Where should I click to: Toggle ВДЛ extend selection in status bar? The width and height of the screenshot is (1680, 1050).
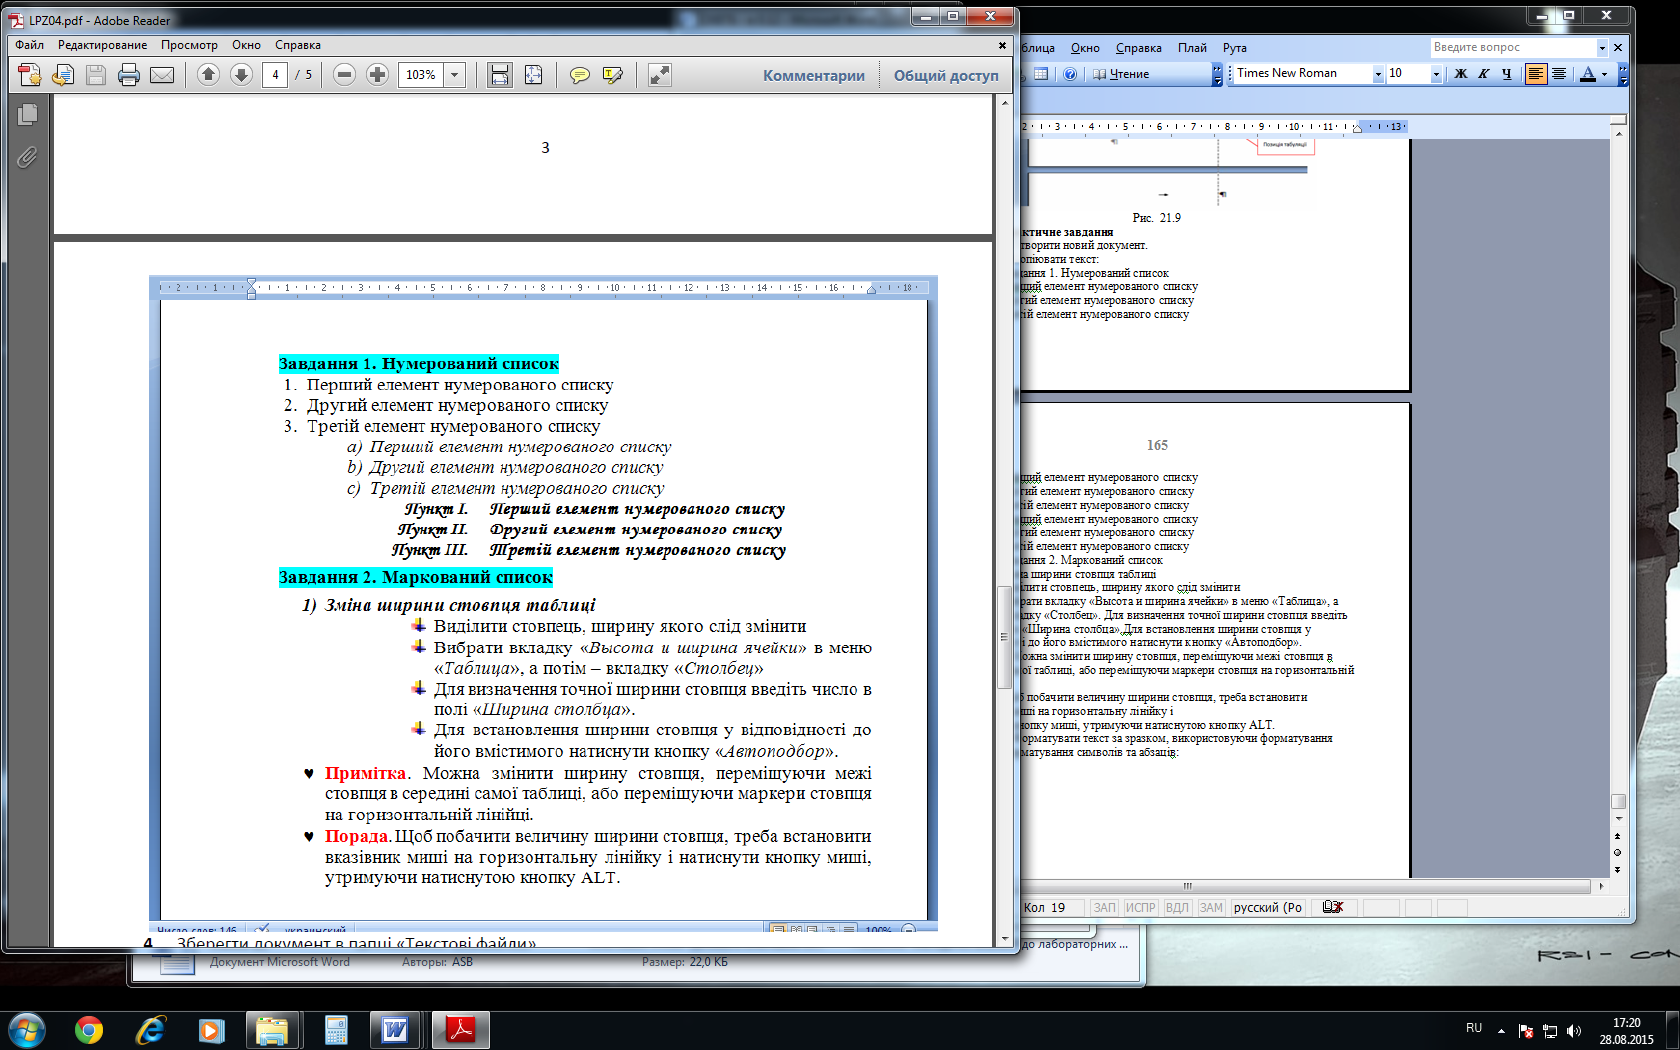(1177, 908)
